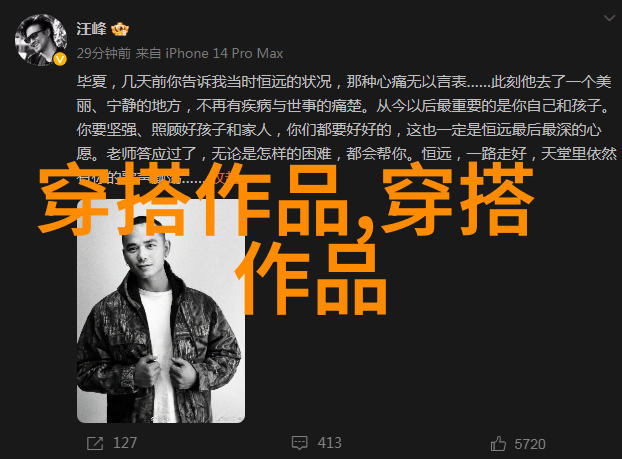Image resolution: width=622 pixels, height=459 pixels.
Task: Click the 来自 source label
Action: pos(148,53)
